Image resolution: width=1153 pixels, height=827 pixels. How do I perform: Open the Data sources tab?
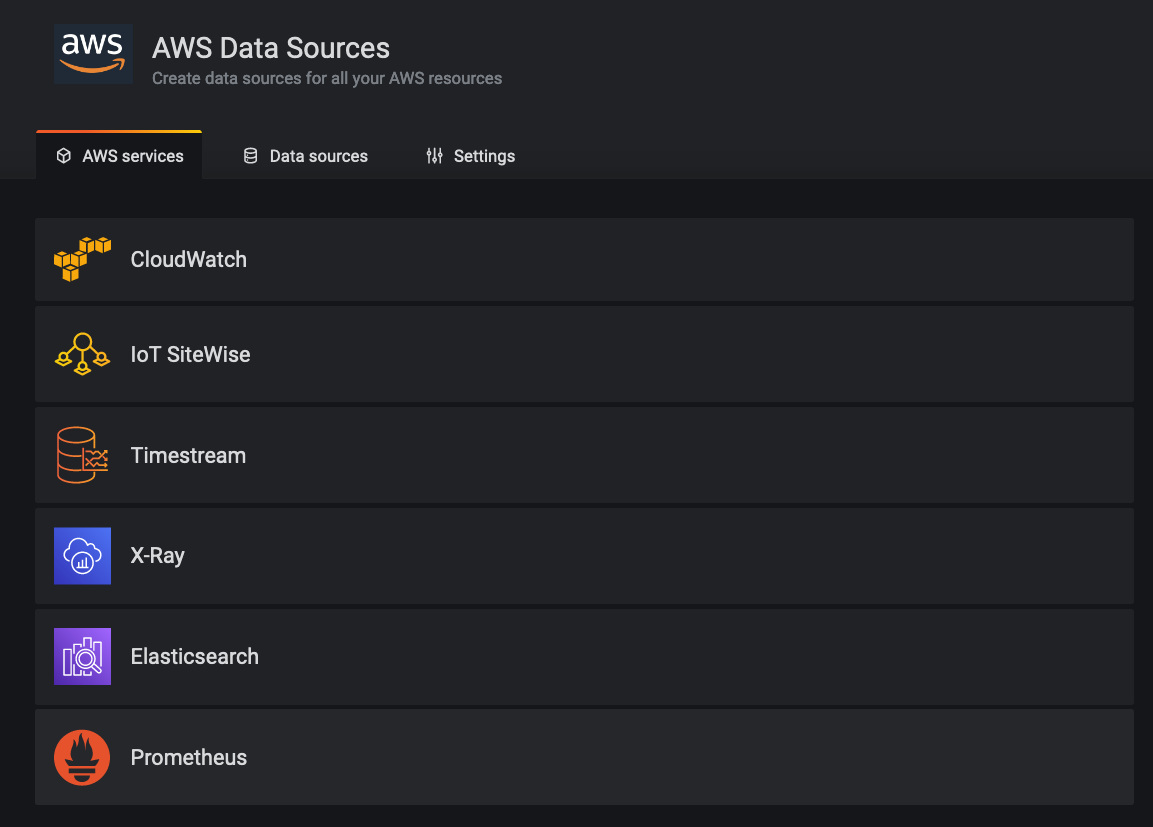[x=305, y=155]
